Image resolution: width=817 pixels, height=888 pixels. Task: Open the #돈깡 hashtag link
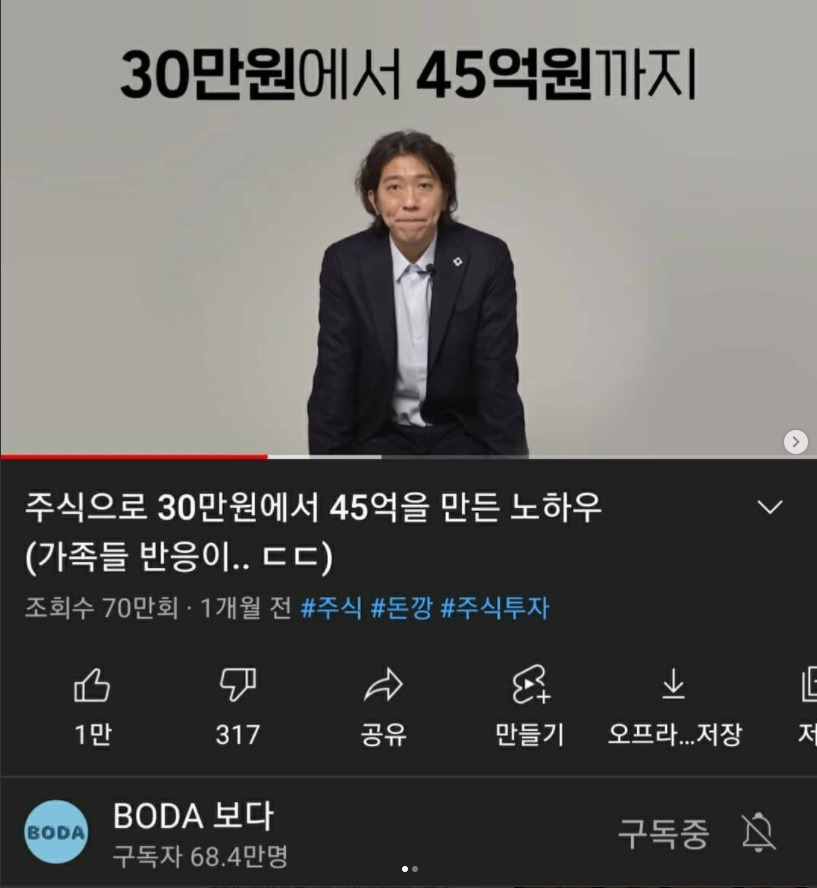[x=401, y=608]
